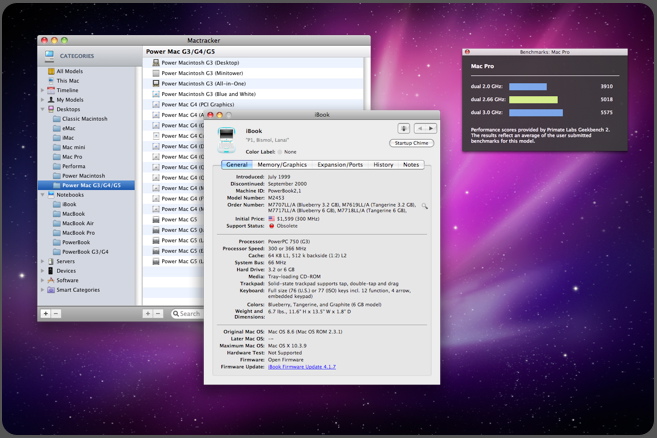Viewport: 657px width, 438px height.
Task: Click the dual 2.66 GHz benchmark bar
Action: pos(533,100)
